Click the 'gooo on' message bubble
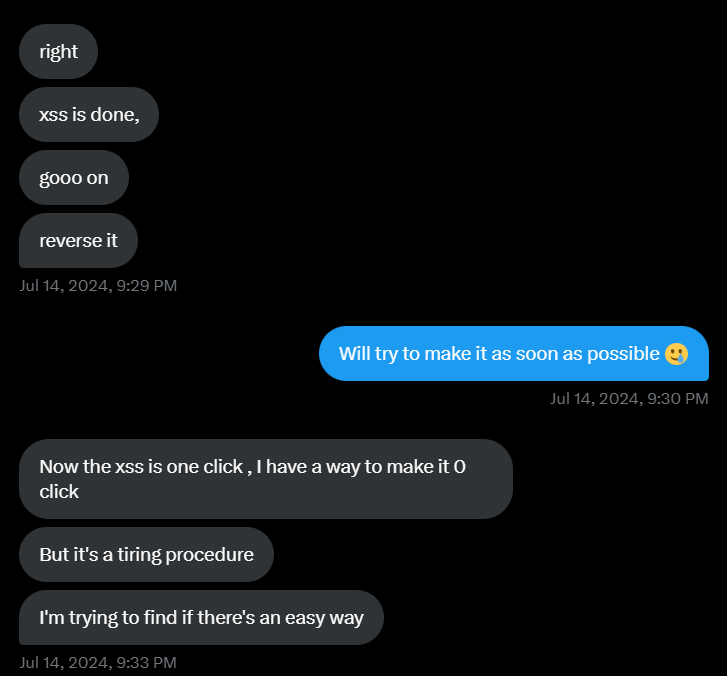Viewport: 727px width, 676px height. (x=74, y=178)
